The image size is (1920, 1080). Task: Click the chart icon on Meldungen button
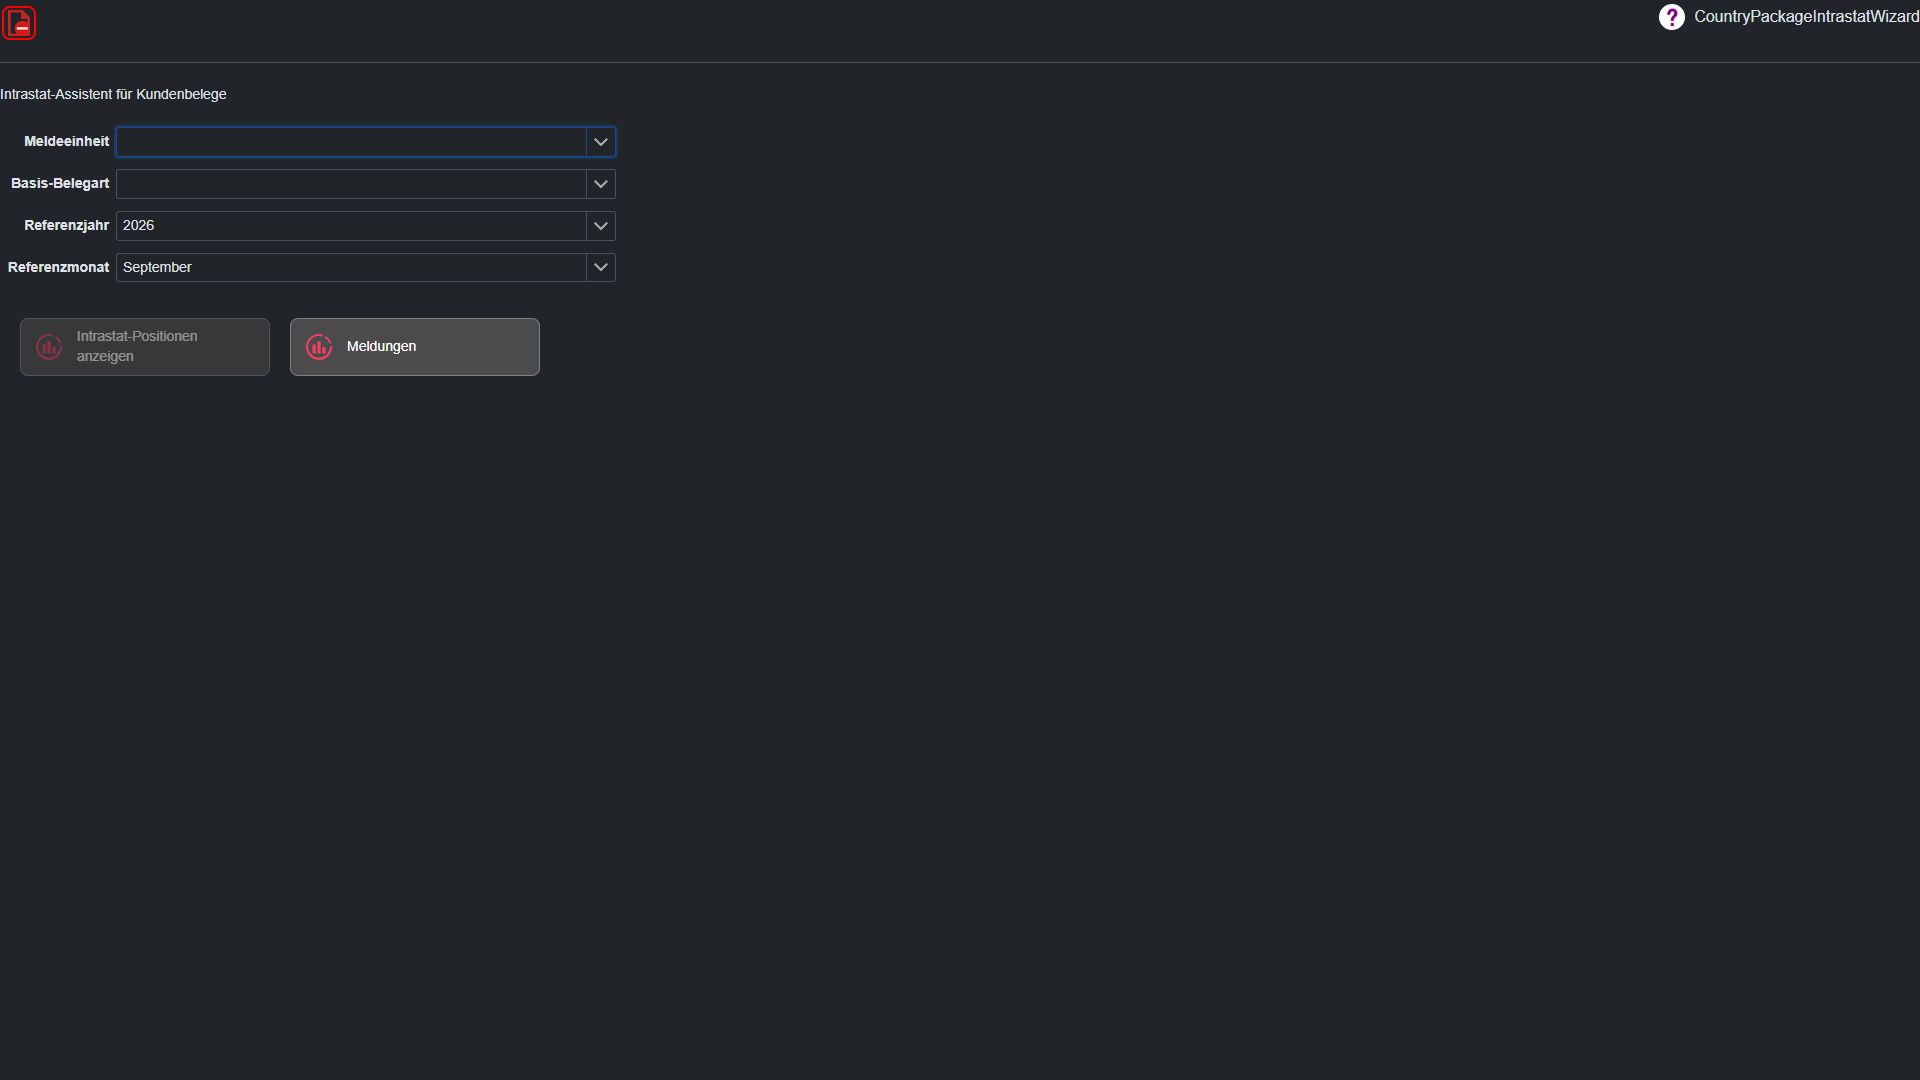319,347
